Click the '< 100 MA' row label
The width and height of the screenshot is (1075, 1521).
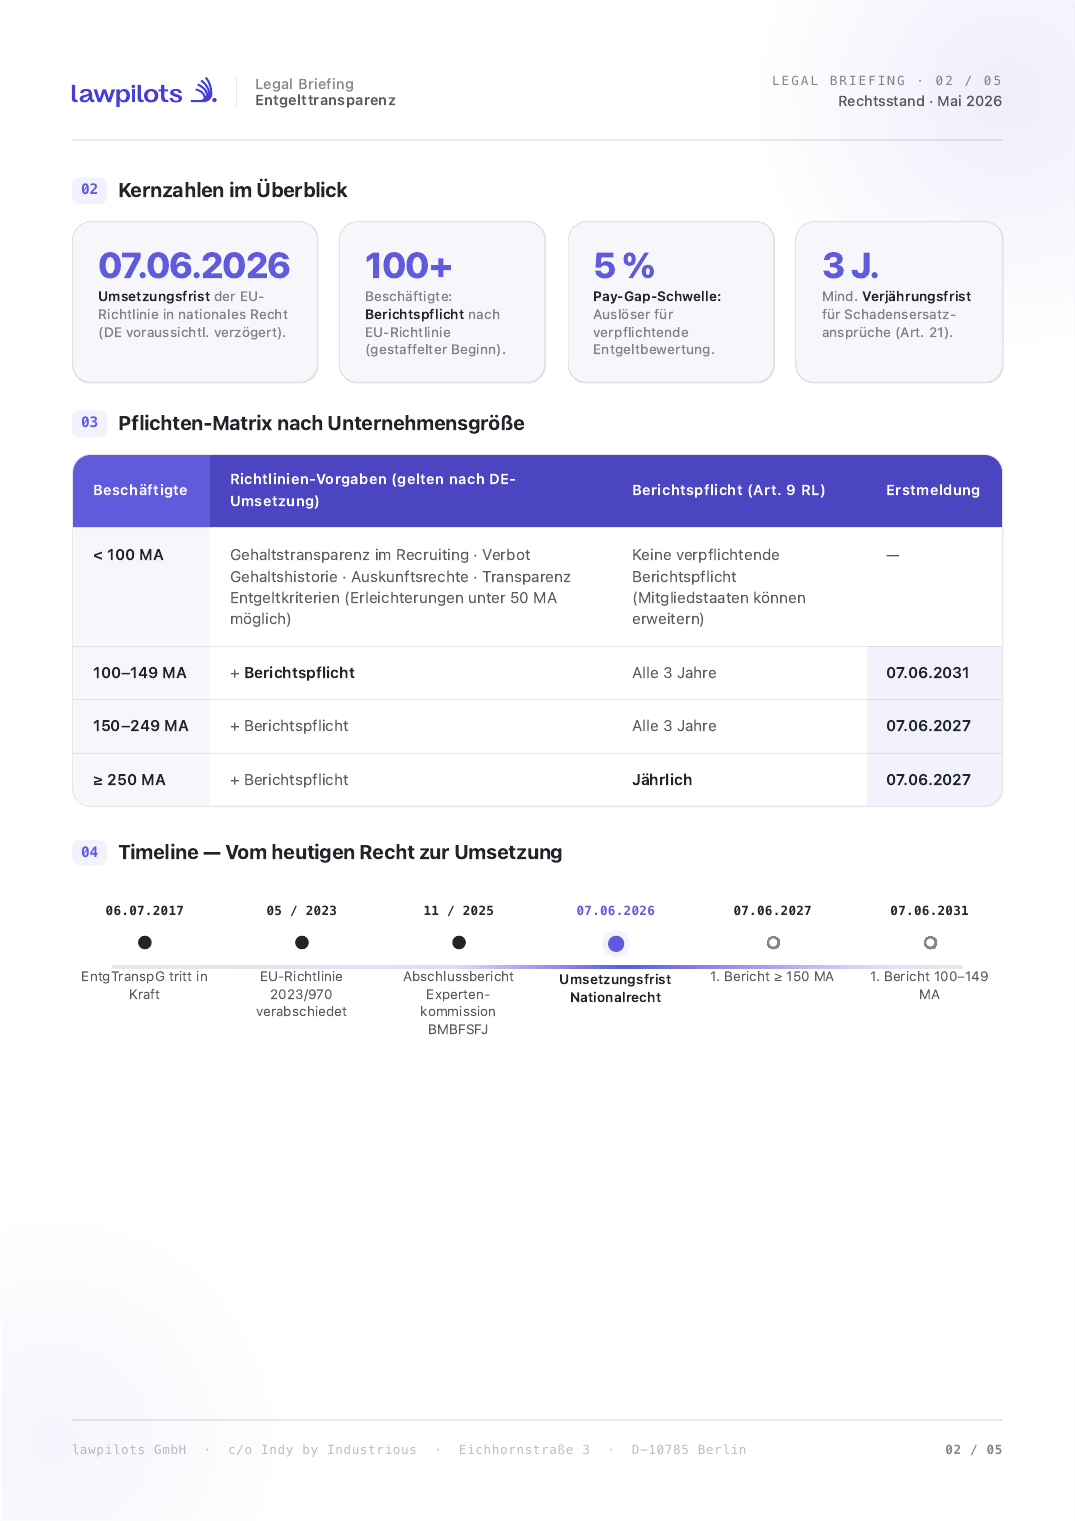[128, 555]
